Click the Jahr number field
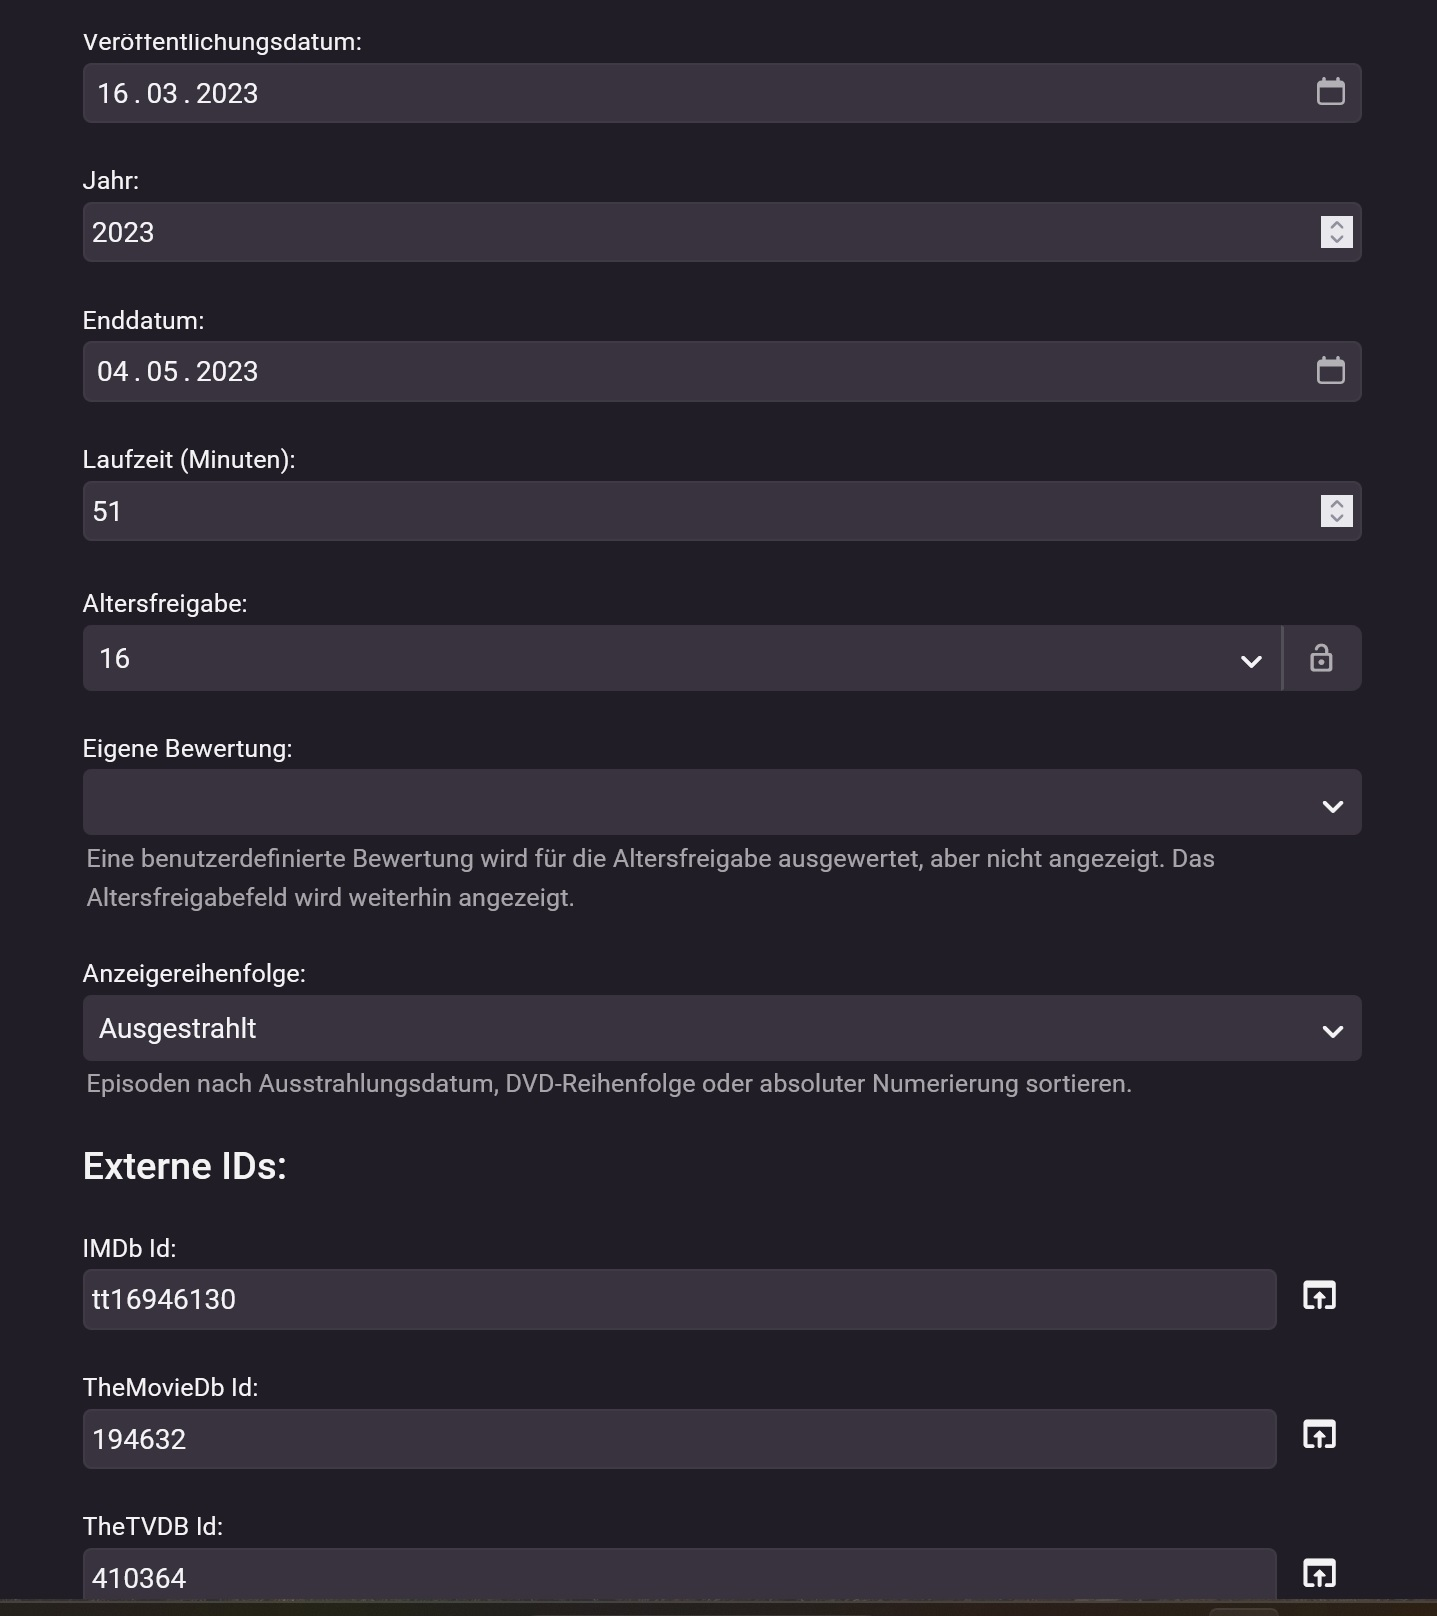Image resolution: width=1437 pixels, height=1616 pixels. click(700, 232)
